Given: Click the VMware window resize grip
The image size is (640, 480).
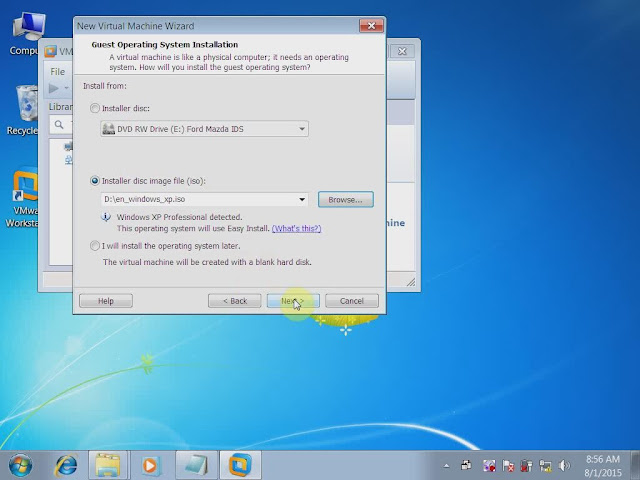Looking at the screenshot, I should pyautogui.click(x=411, y=282).
